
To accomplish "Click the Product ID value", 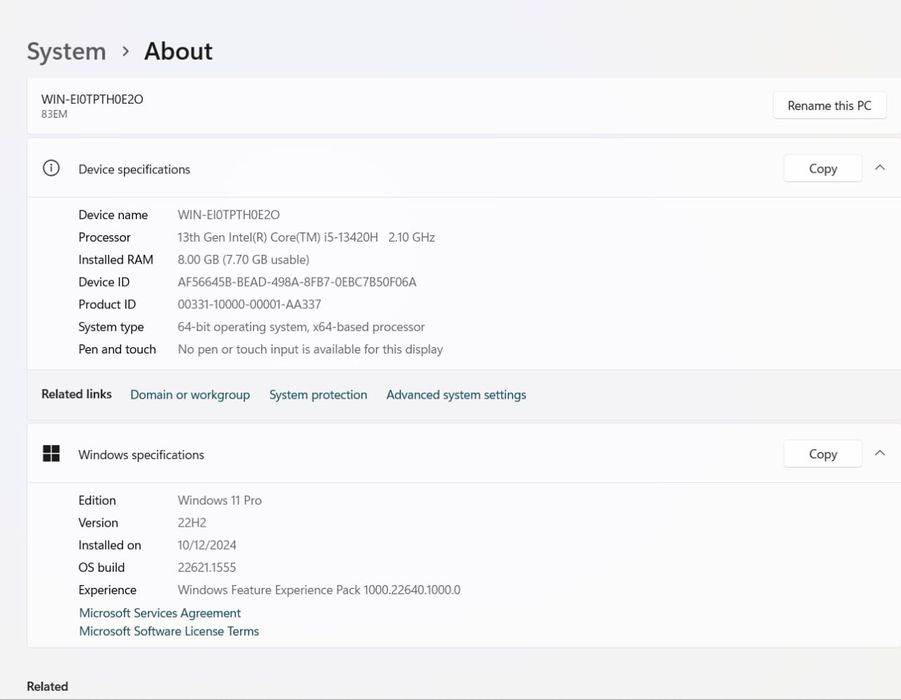I will pyautogui.click(x=249, y=304).
